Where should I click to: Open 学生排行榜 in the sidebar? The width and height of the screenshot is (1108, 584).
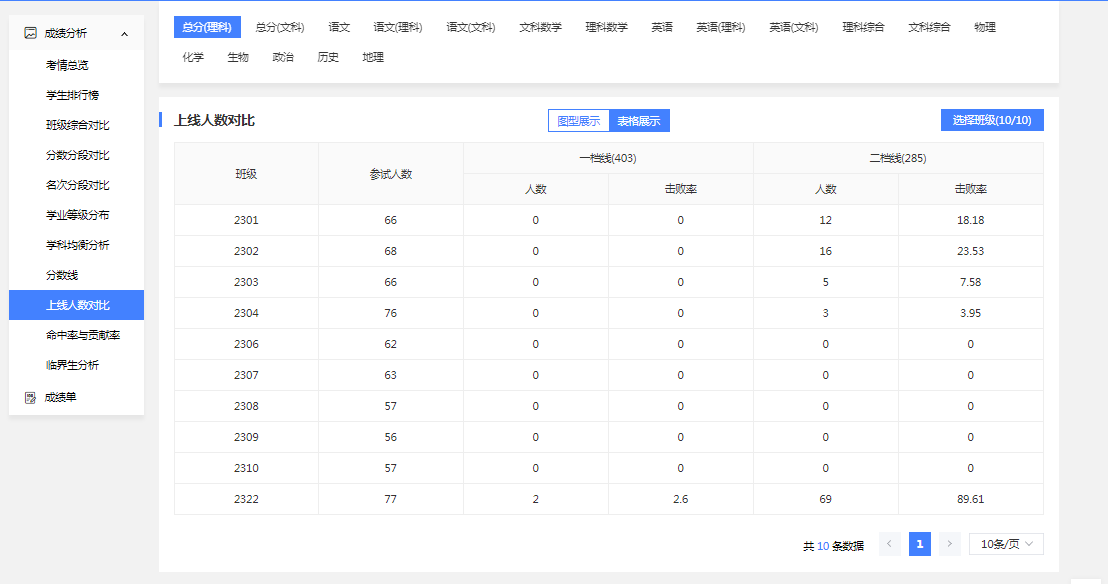pos(72,95)
